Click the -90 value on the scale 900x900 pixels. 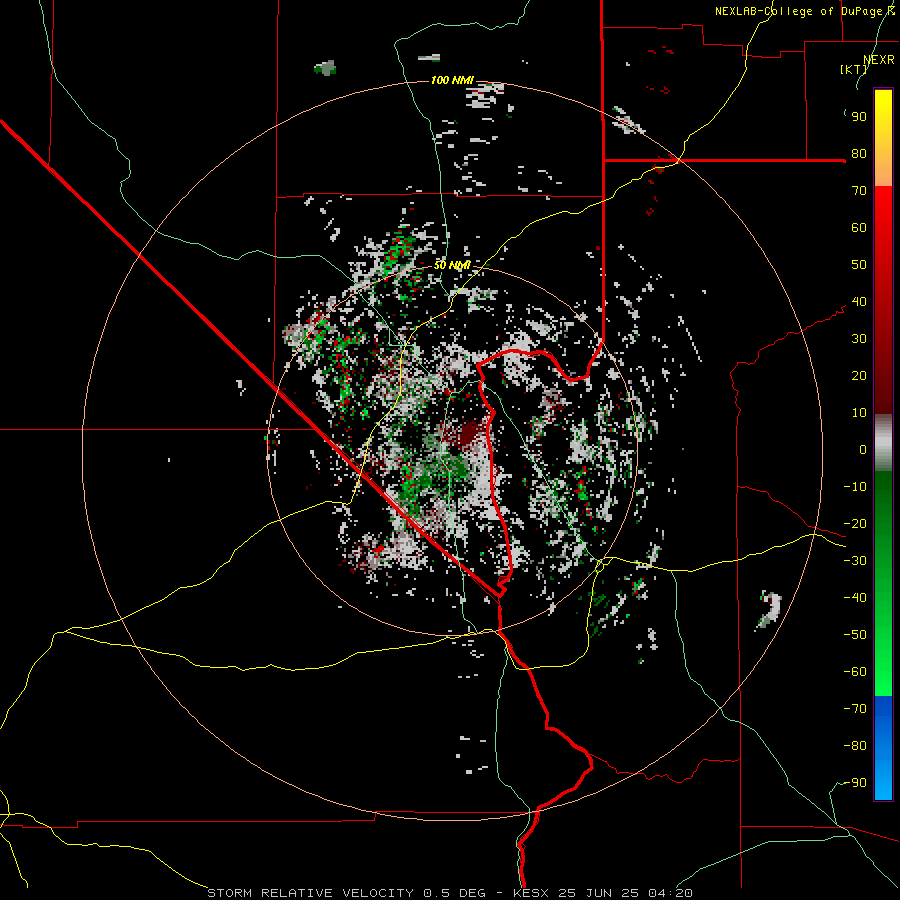click(855, 783)
